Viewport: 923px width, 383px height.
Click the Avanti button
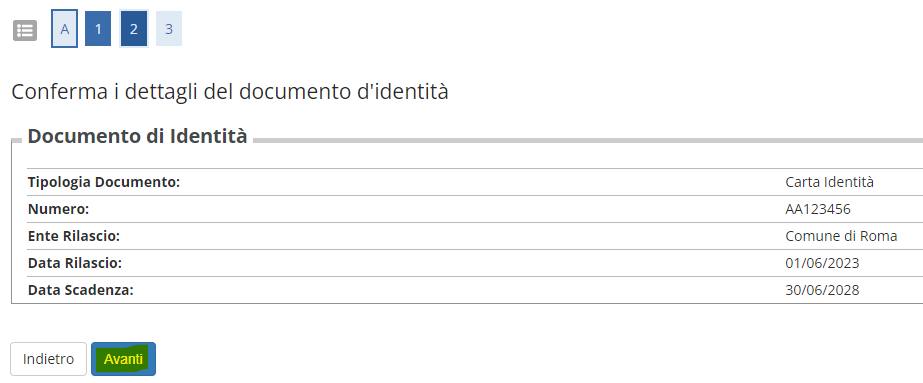[124, 359]
